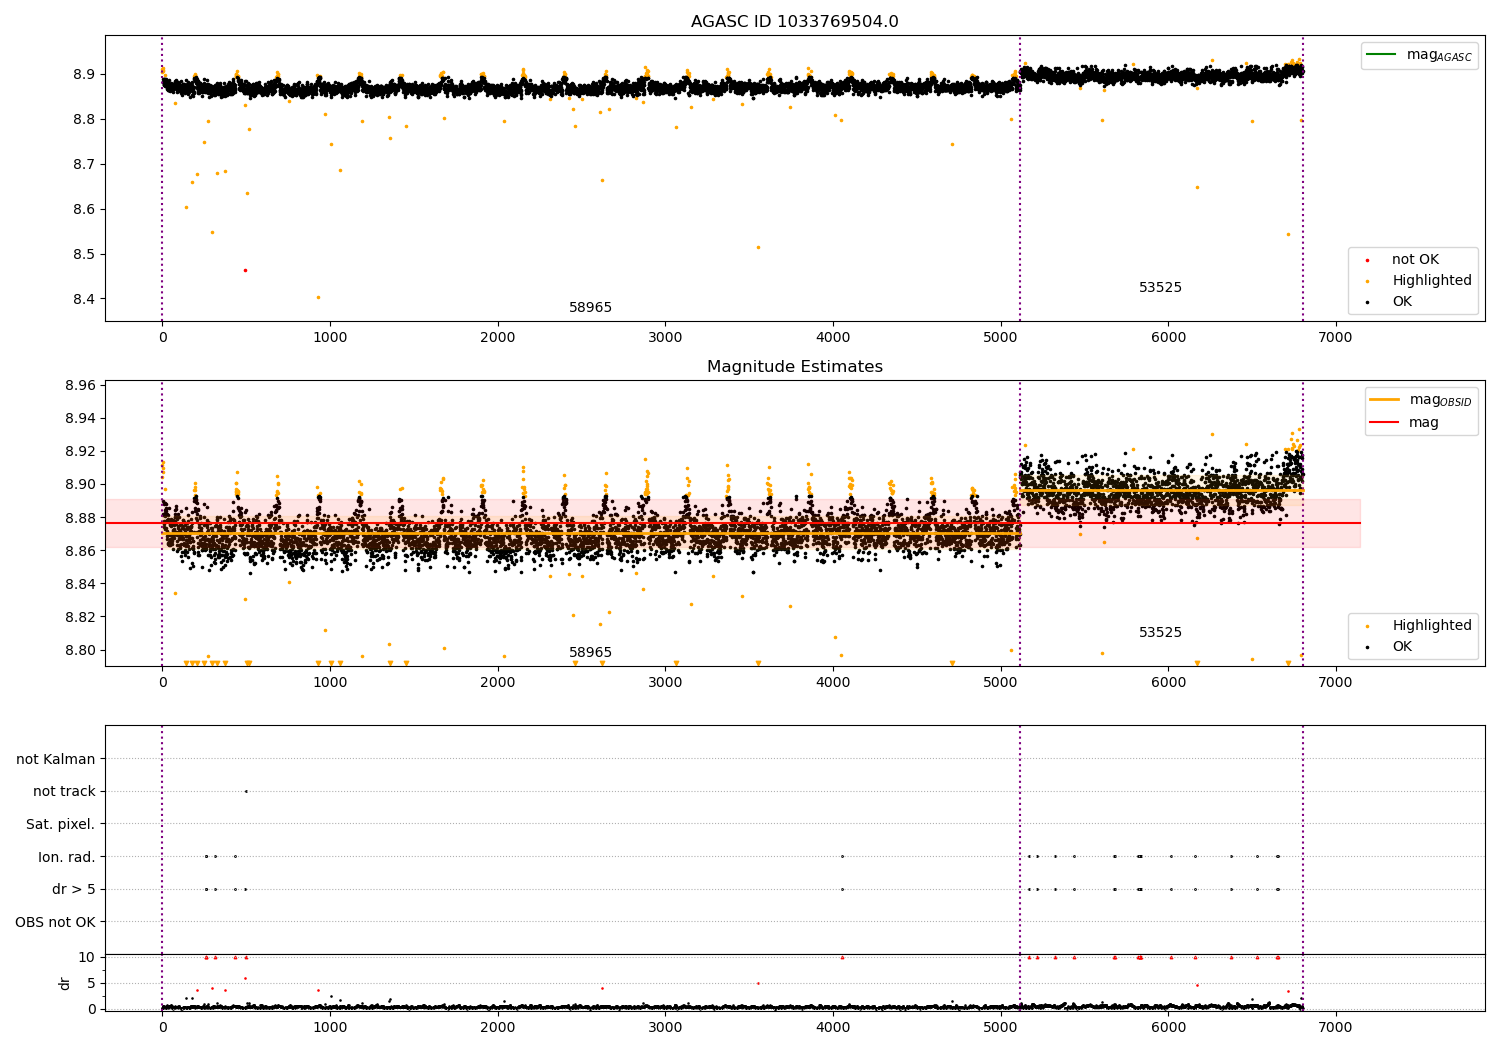
Task: Click the 'not Kalman' row label
Action: [x=56, y=760]
